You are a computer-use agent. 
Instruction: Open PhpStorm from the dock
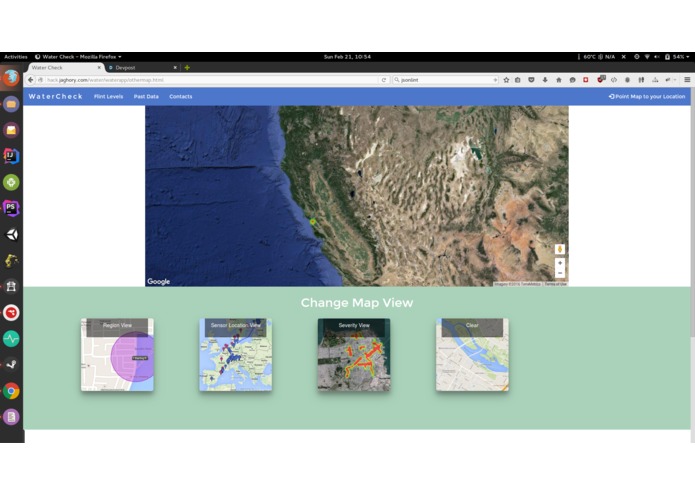coord(11,208)
